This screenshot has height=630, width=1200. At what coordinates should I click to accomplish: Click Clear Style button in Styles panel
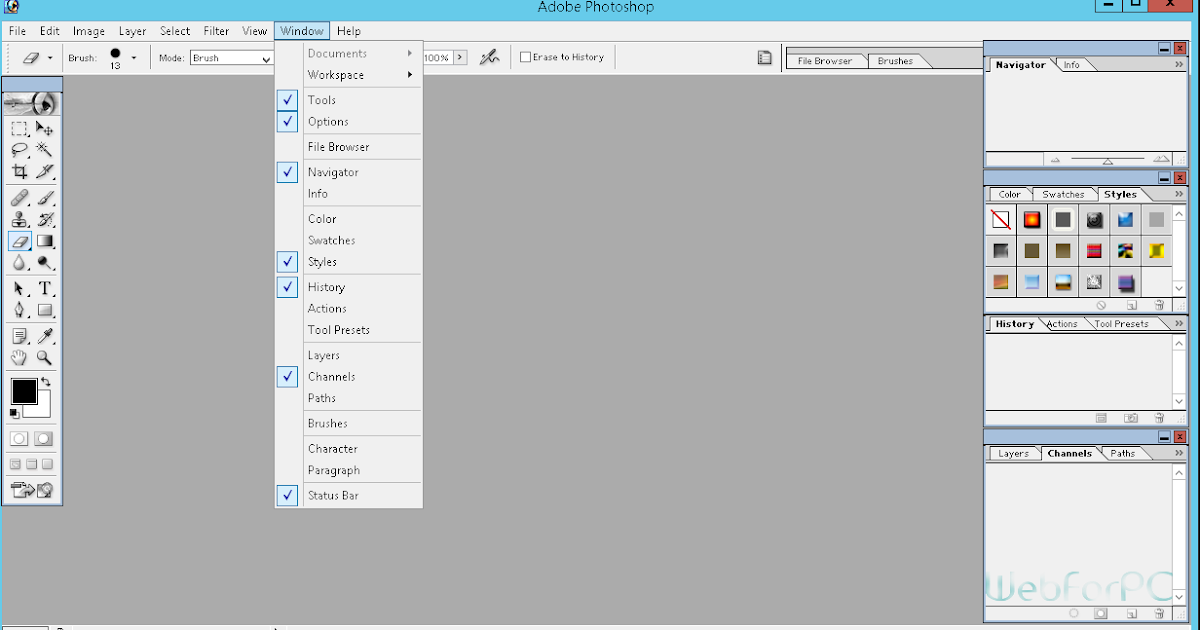click(1101, 305)
